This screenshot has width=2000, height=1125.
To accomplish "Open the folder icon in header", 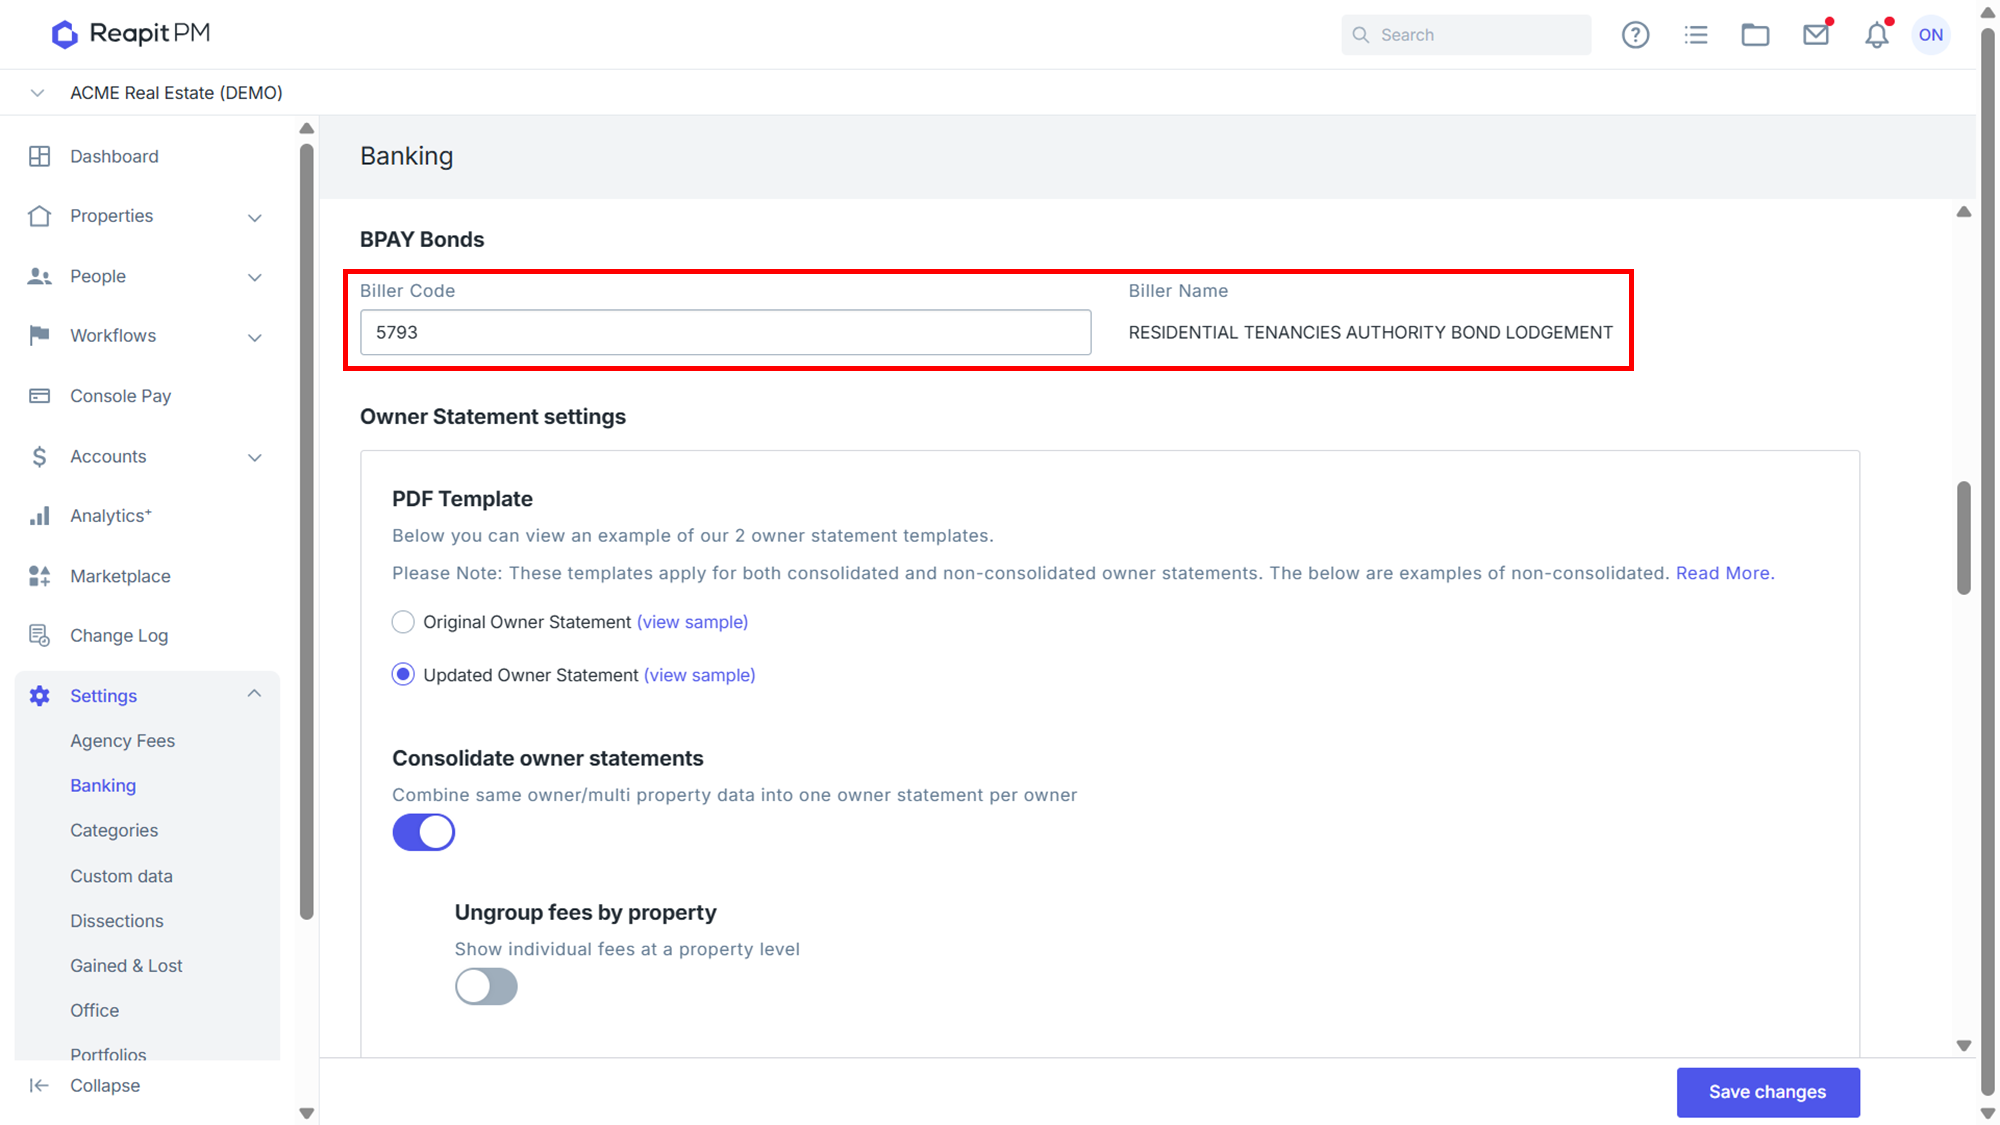I will [x=1755, y=35].
